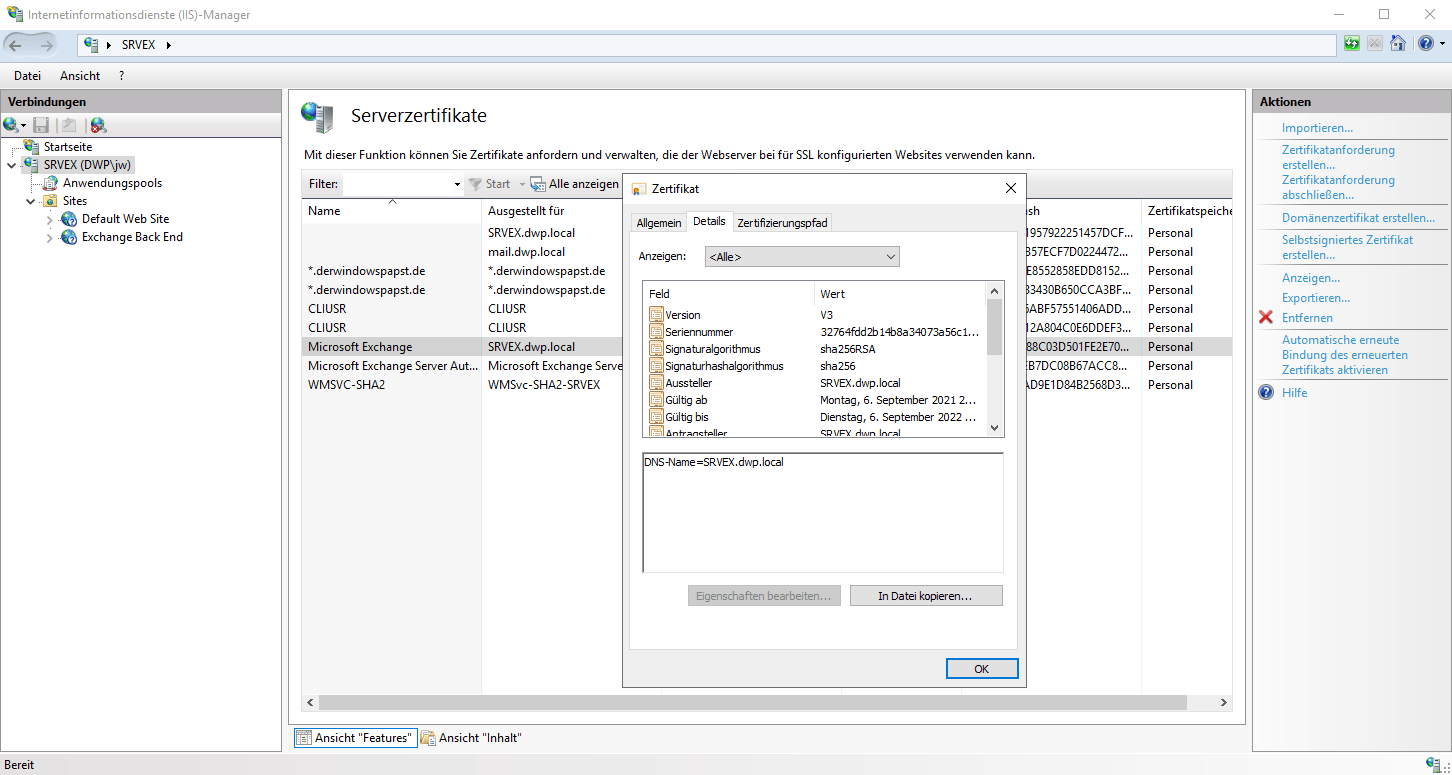
Task: Click the Hilfe question mark icon in Aktionen
Action: (x=1266, y=393)
